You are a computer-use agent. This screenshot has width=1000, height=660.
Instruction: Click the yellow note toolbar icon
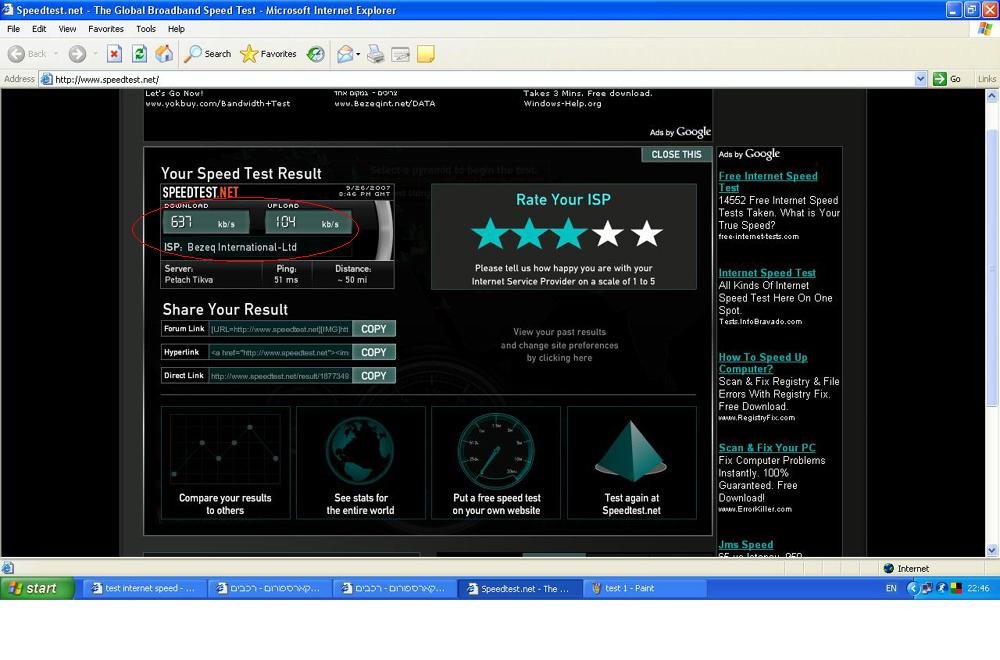tap(425, 54)
